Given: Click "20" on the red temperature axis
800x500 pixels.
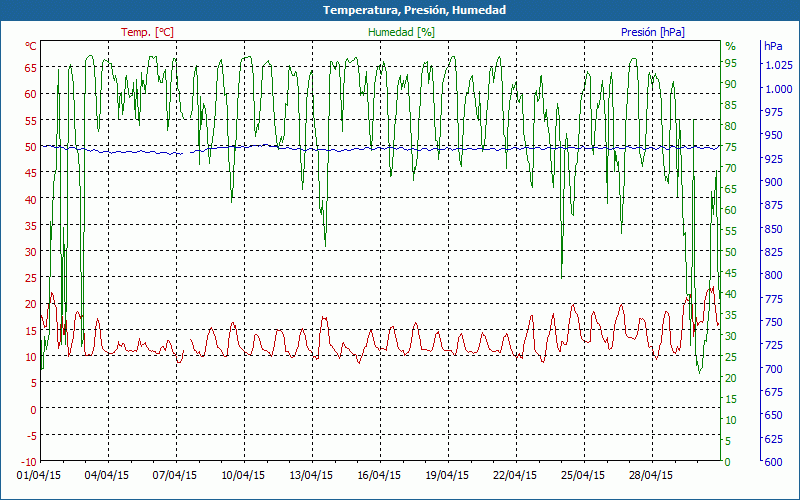Looking at the screenshot, I should 31,304.
